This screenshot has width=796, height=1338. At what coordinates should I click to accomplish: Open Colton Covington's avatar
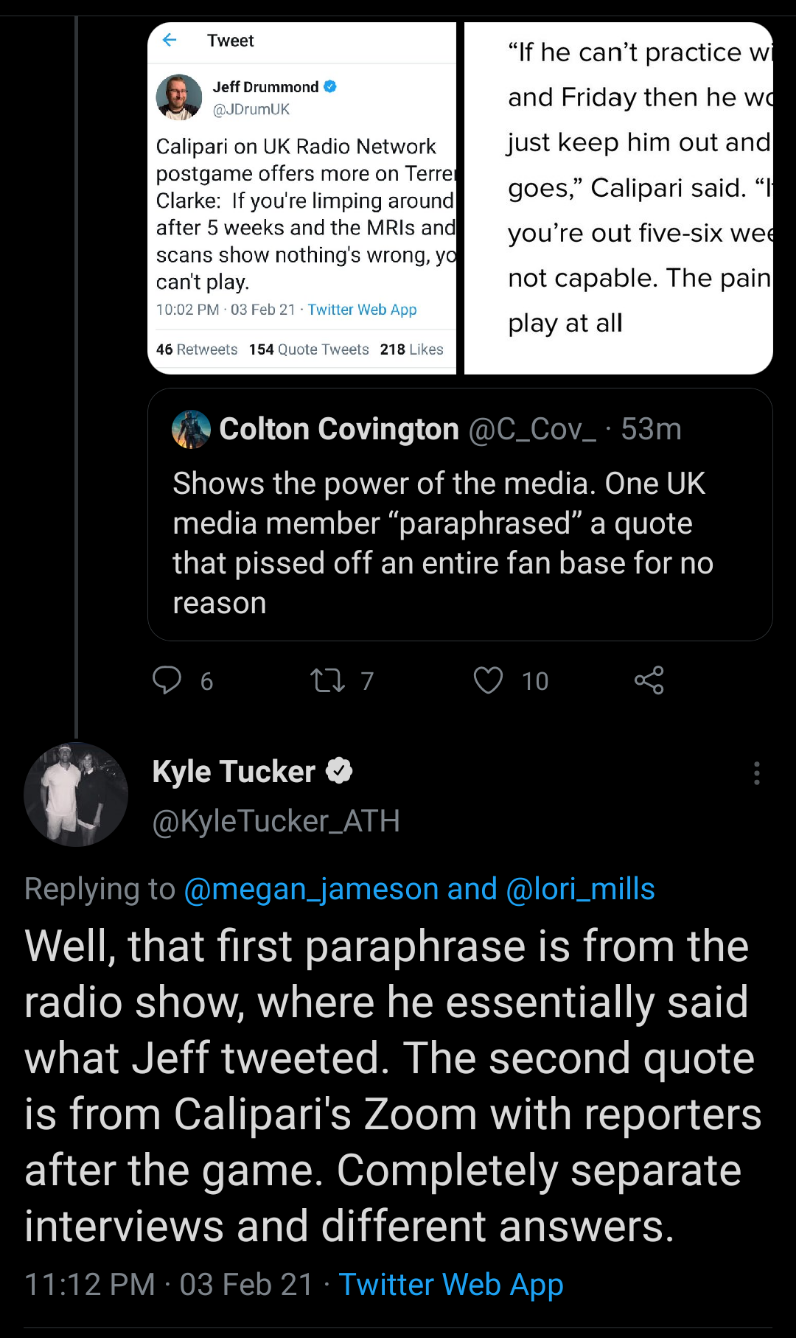click(x=191, y=429)
